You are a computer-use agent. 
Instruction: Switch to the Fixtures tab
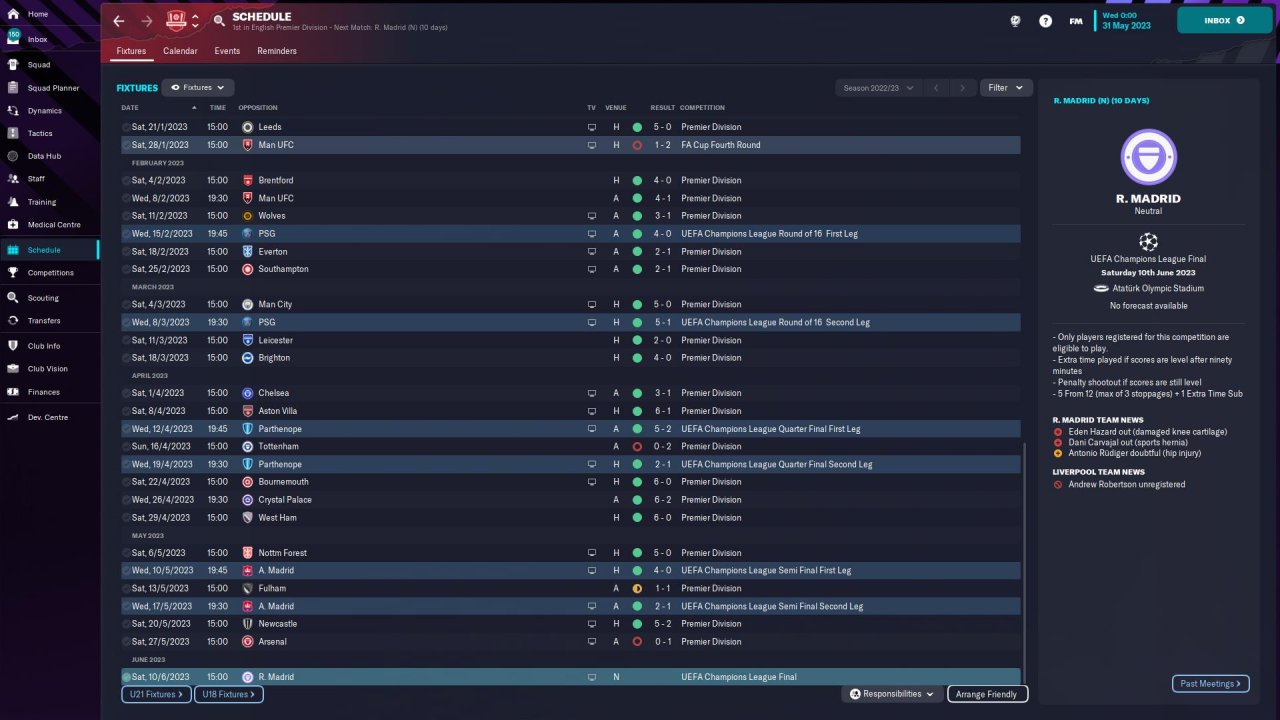click(x=131, y=51)
